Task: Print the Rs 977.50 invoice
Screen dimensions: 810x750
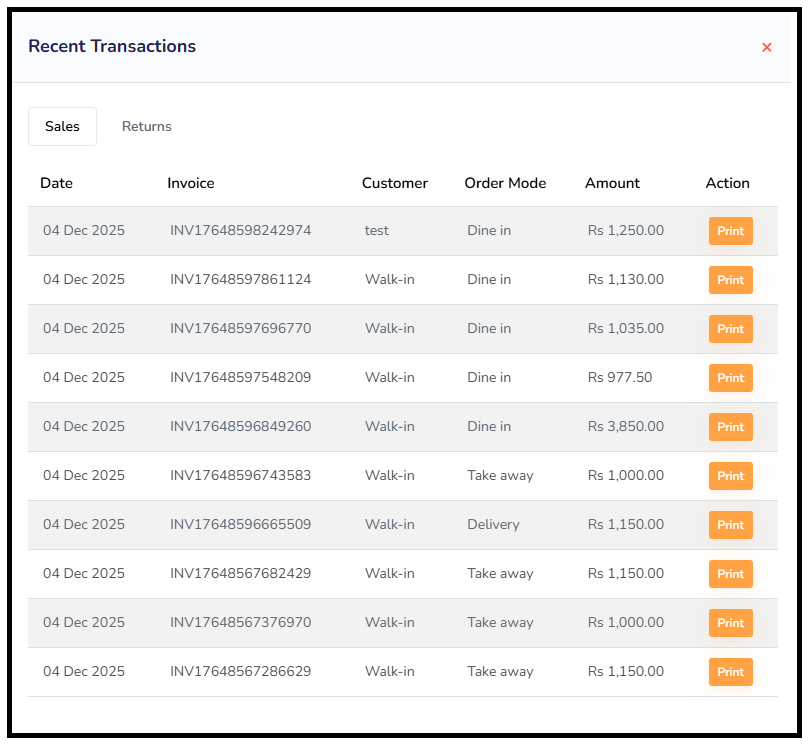Action: click(x=730, y=378)
